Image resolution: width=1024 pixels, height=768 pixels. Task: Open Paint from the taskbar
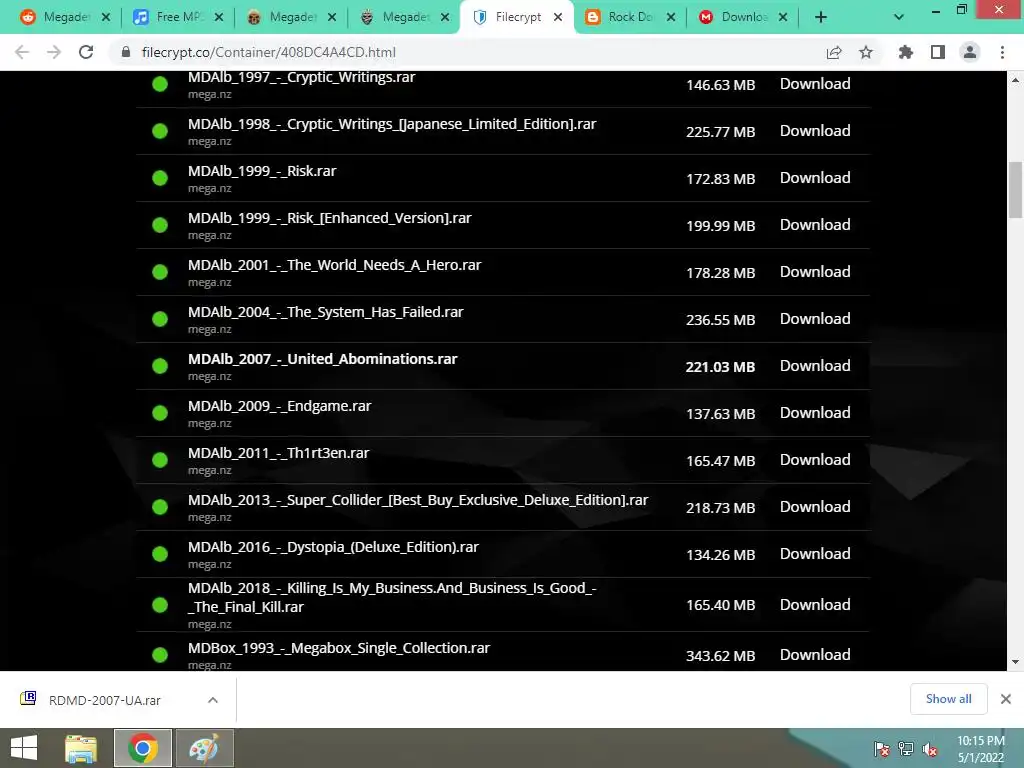pos(204,748)
